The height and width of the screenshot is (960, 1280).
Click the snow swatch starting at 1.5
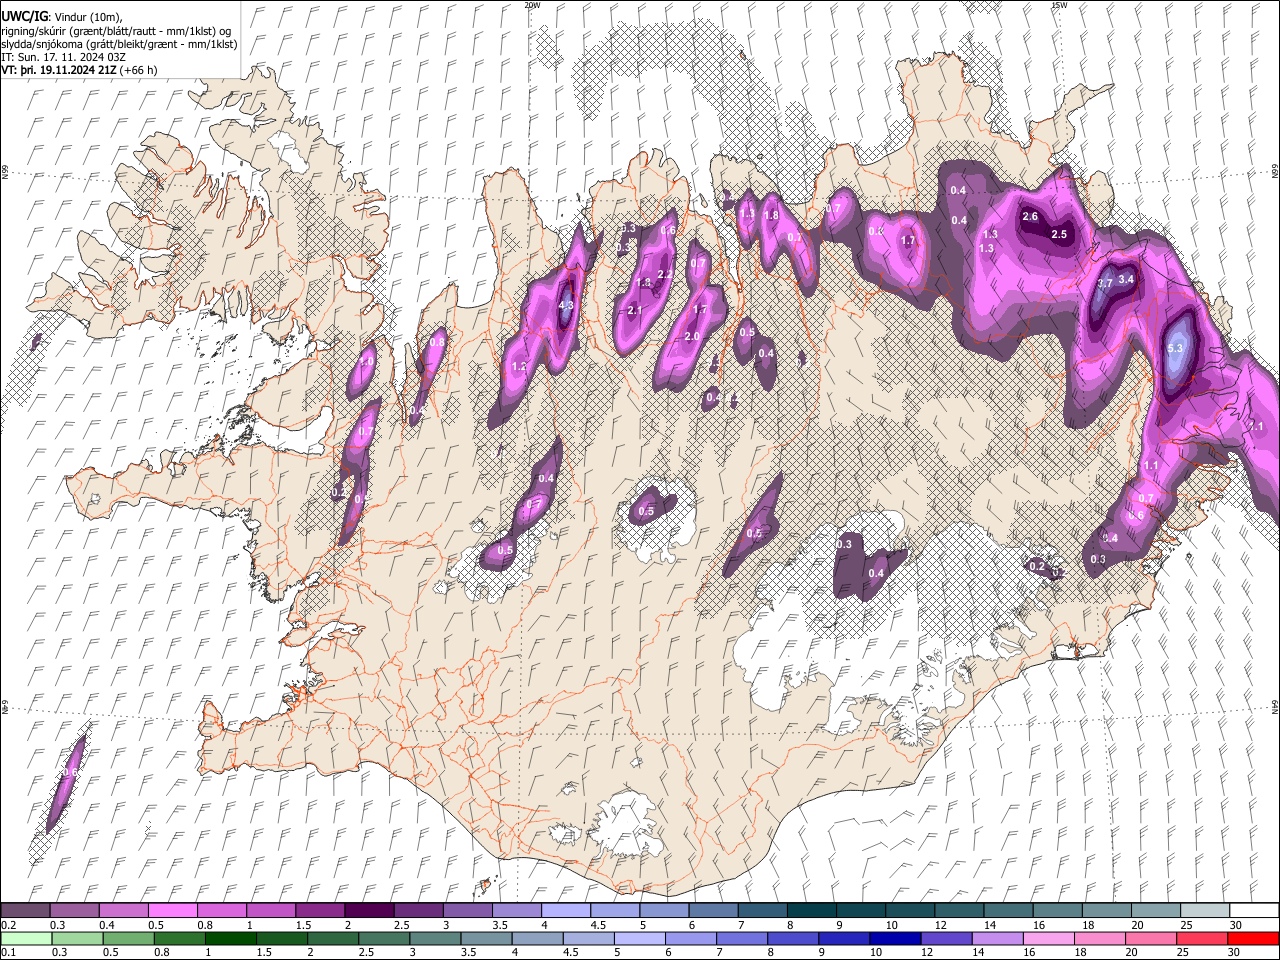[x=319, y=910]
